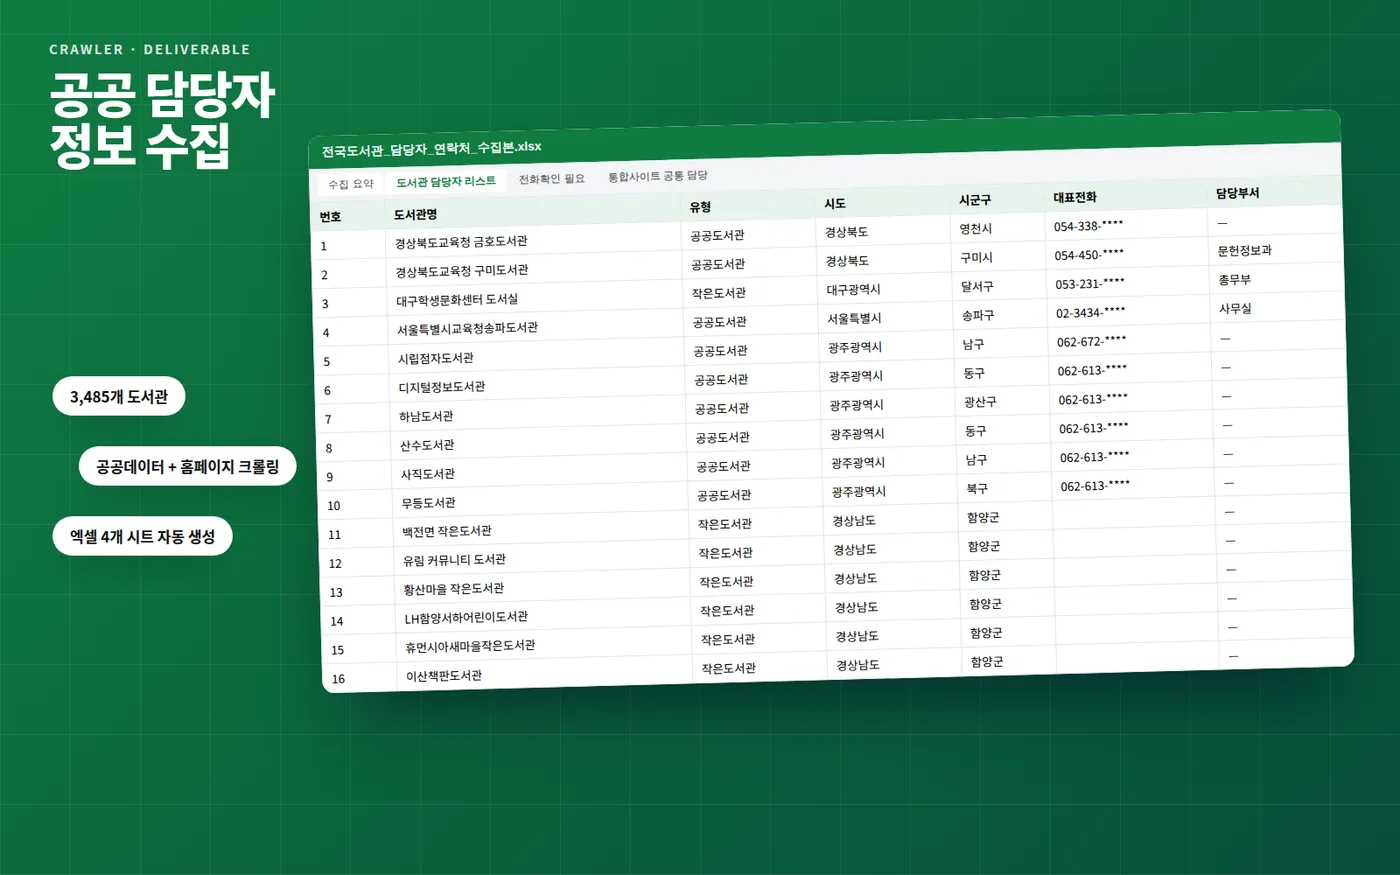Open the 전화확인 필요 sheet tab
This screenshot has height=875, width=1400.
tap(552, 179)
